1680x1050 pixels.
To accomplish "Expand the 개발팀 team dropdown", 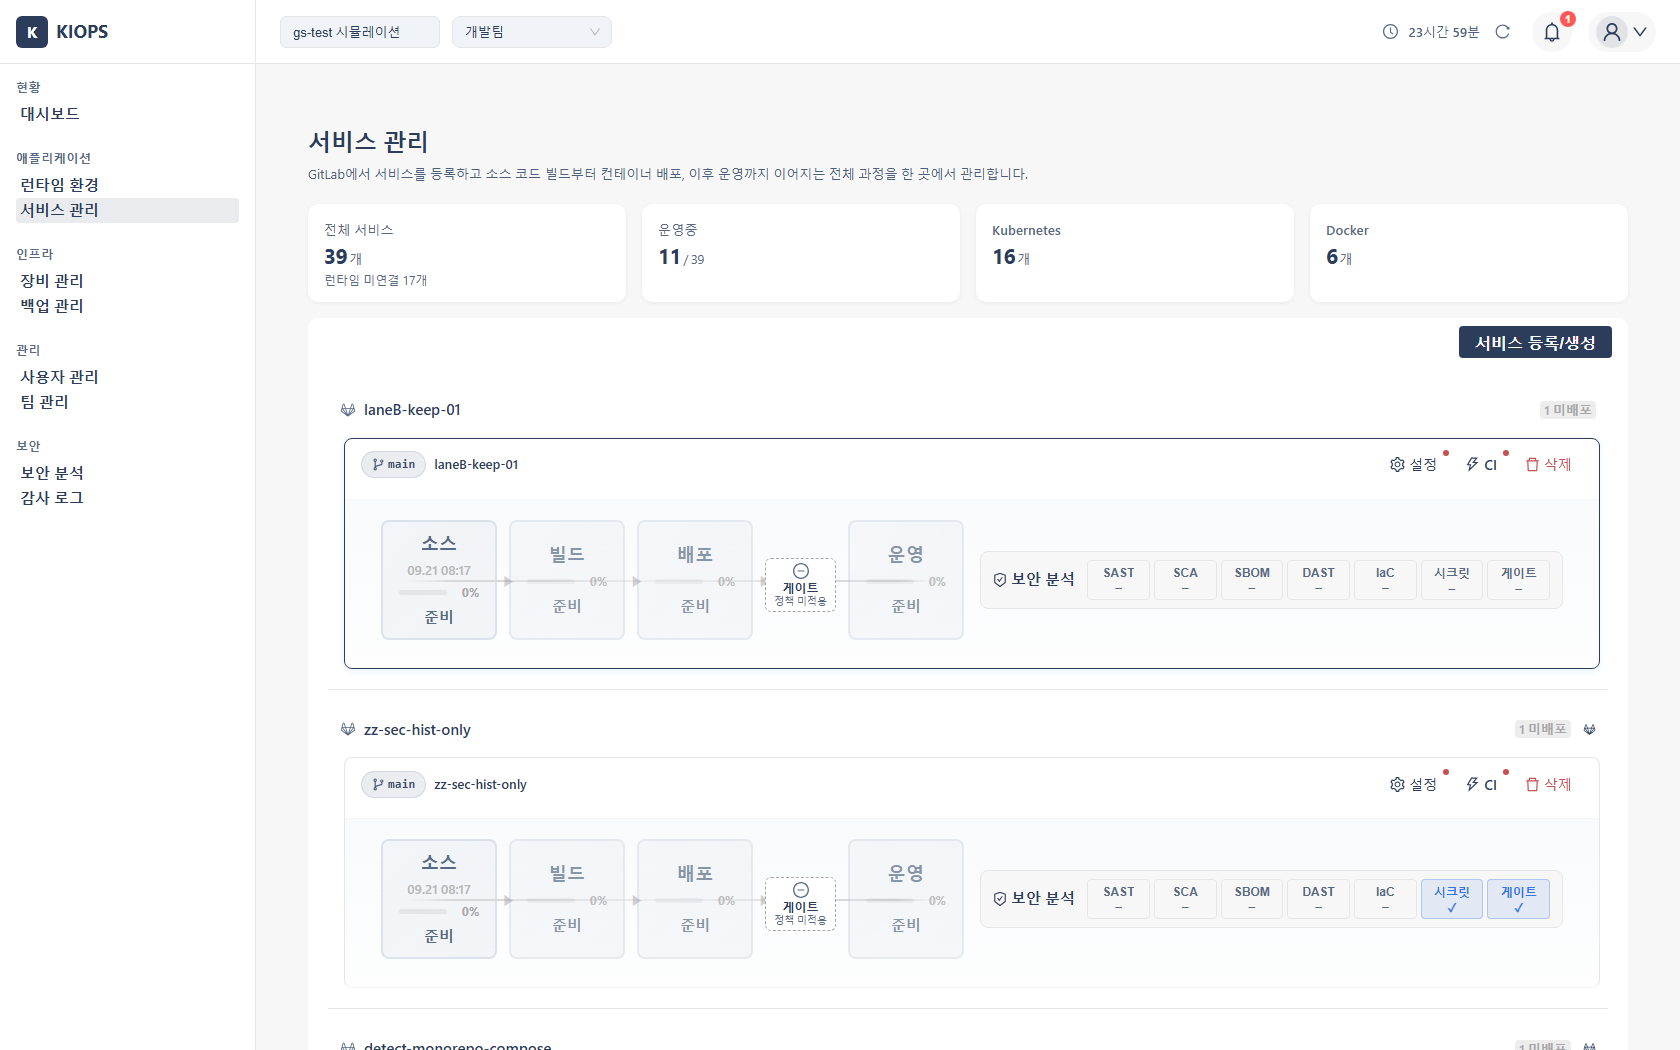I will (532, 32).
